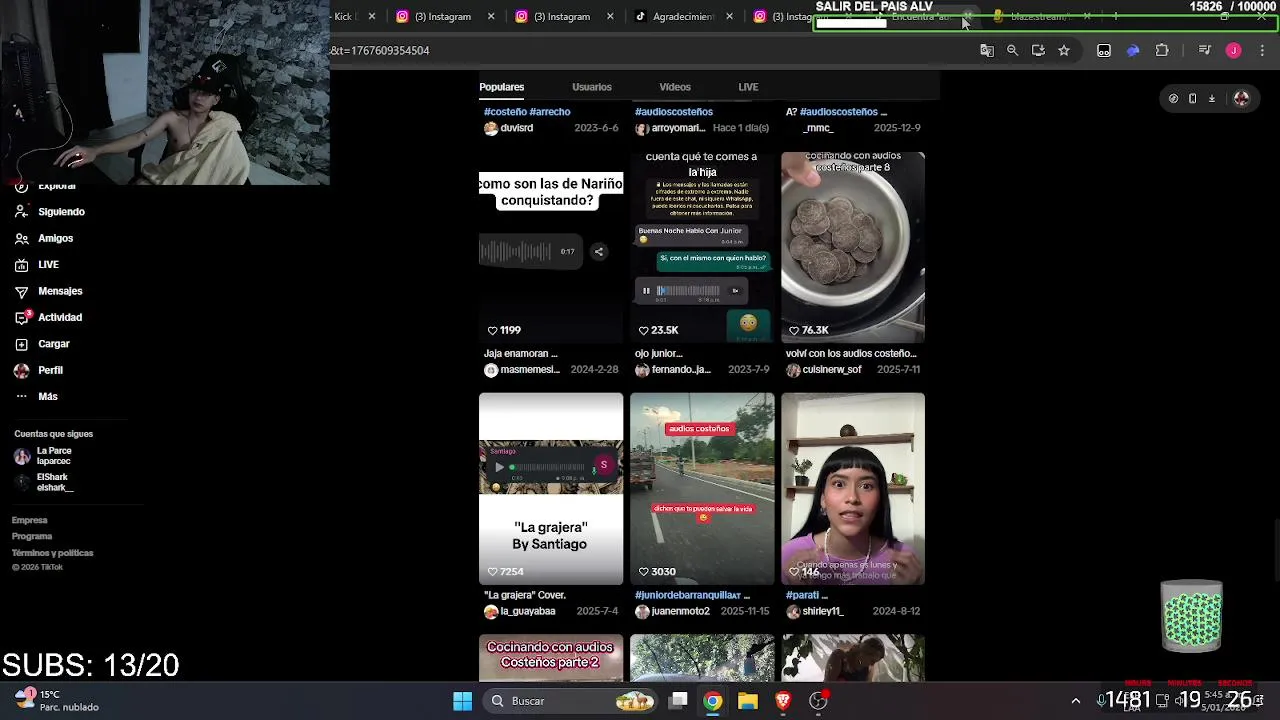Open the weather widget showing 15°C
This screenshot has height=720, width=1280.
56,700
